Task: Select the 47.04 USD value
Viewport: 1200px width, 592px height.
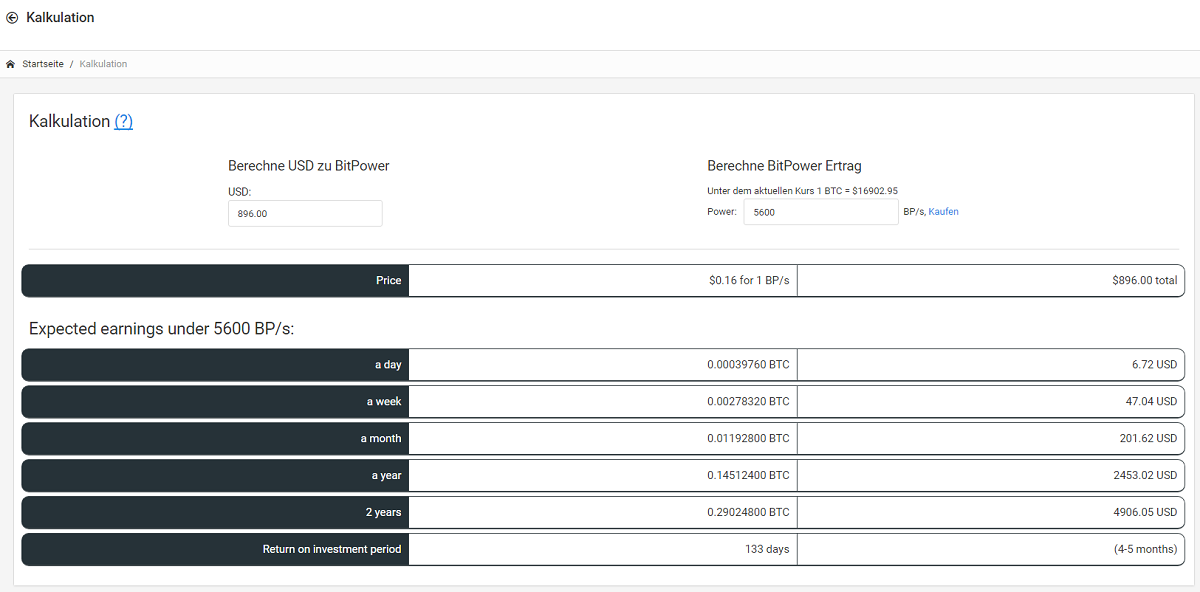Action: (x=1151, y=401)
